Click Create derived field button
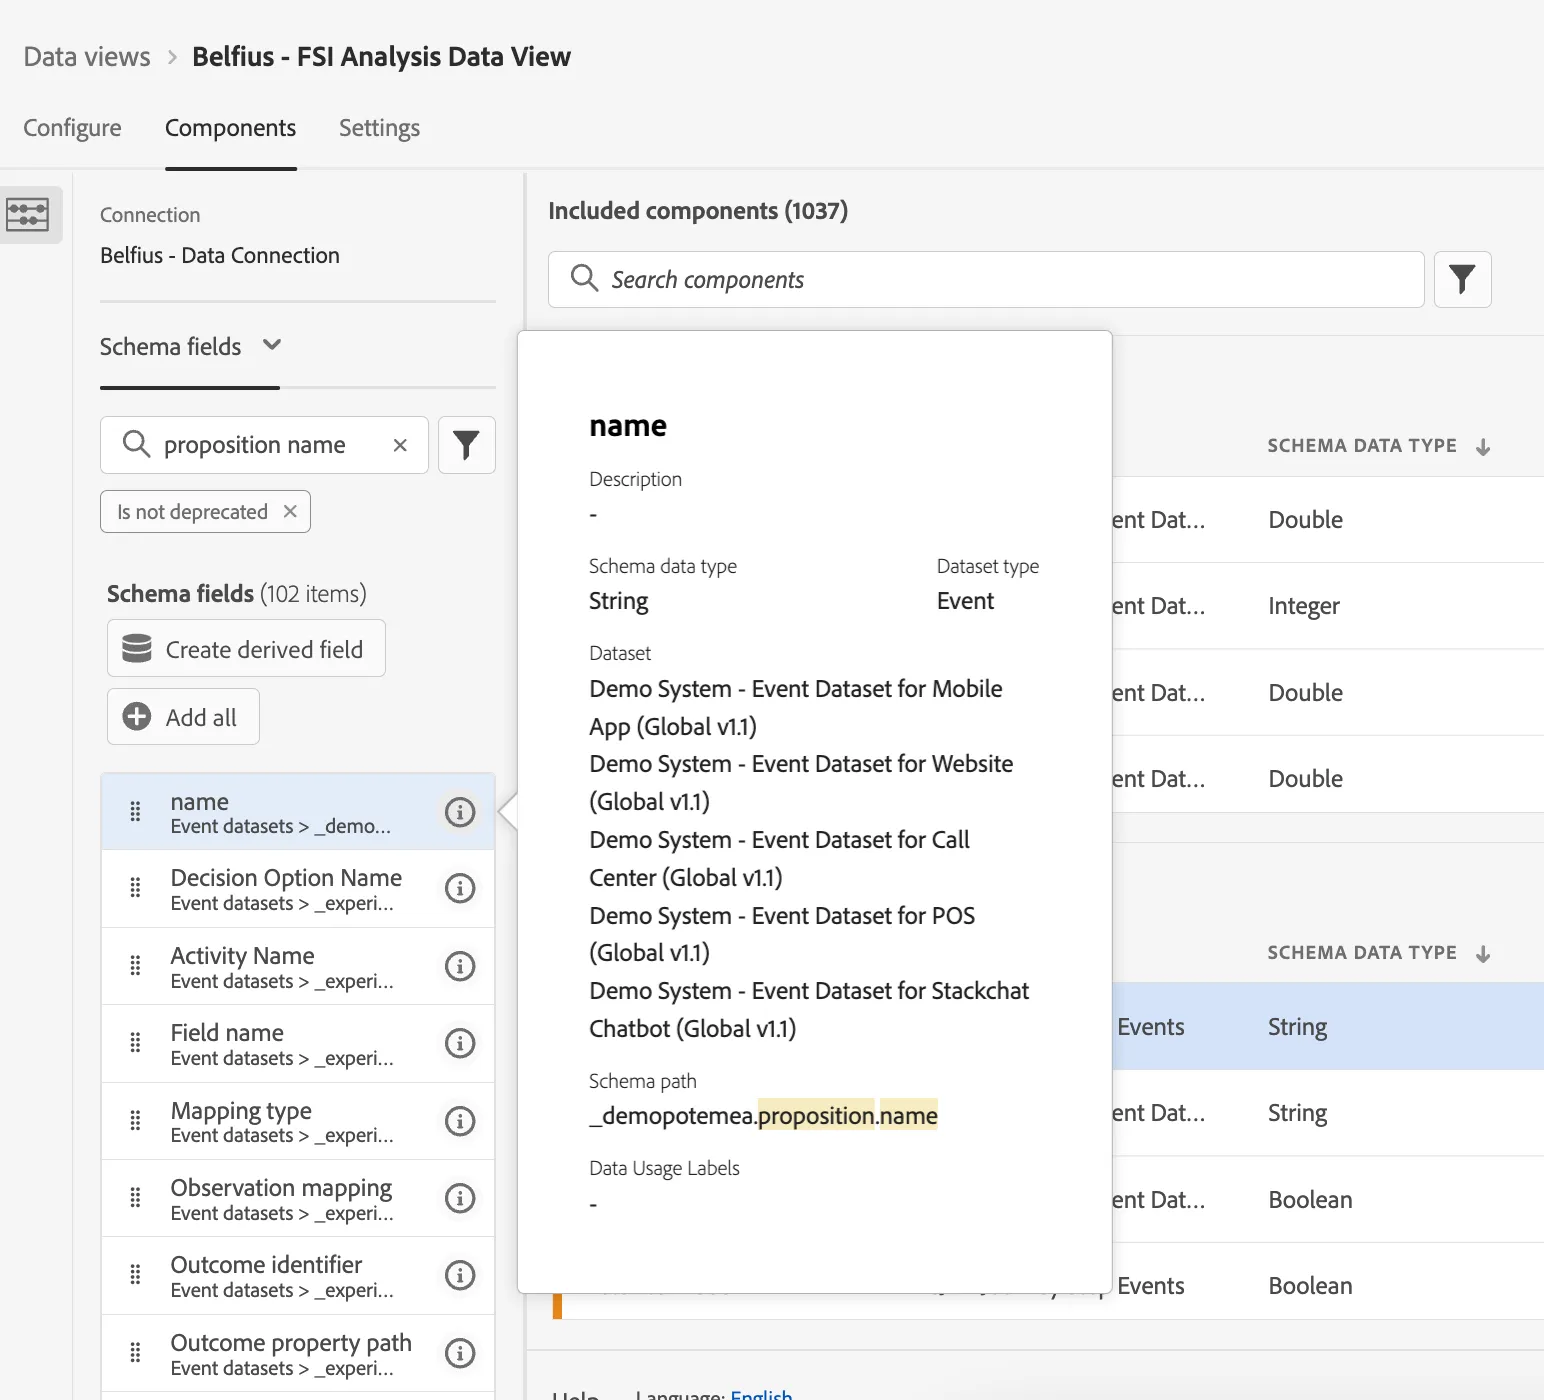1544x1400 pixels. point(246,649)
